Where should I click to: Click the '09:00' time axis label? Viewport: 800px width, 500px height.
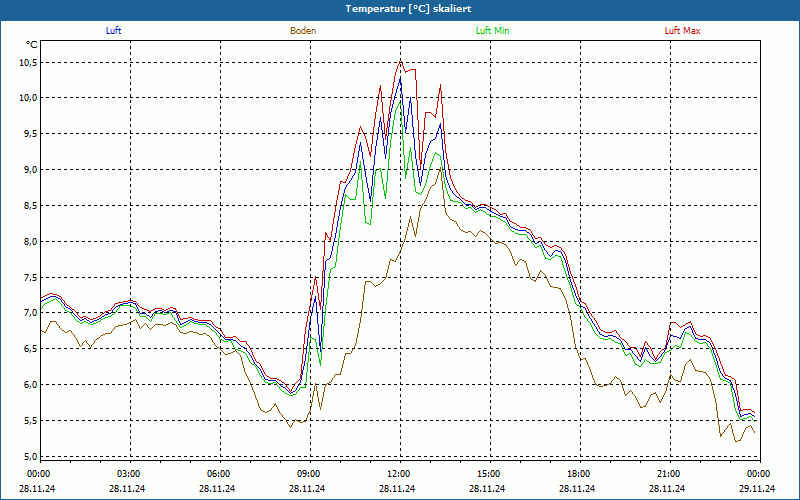pyautogui.click(x=310, y=474)
